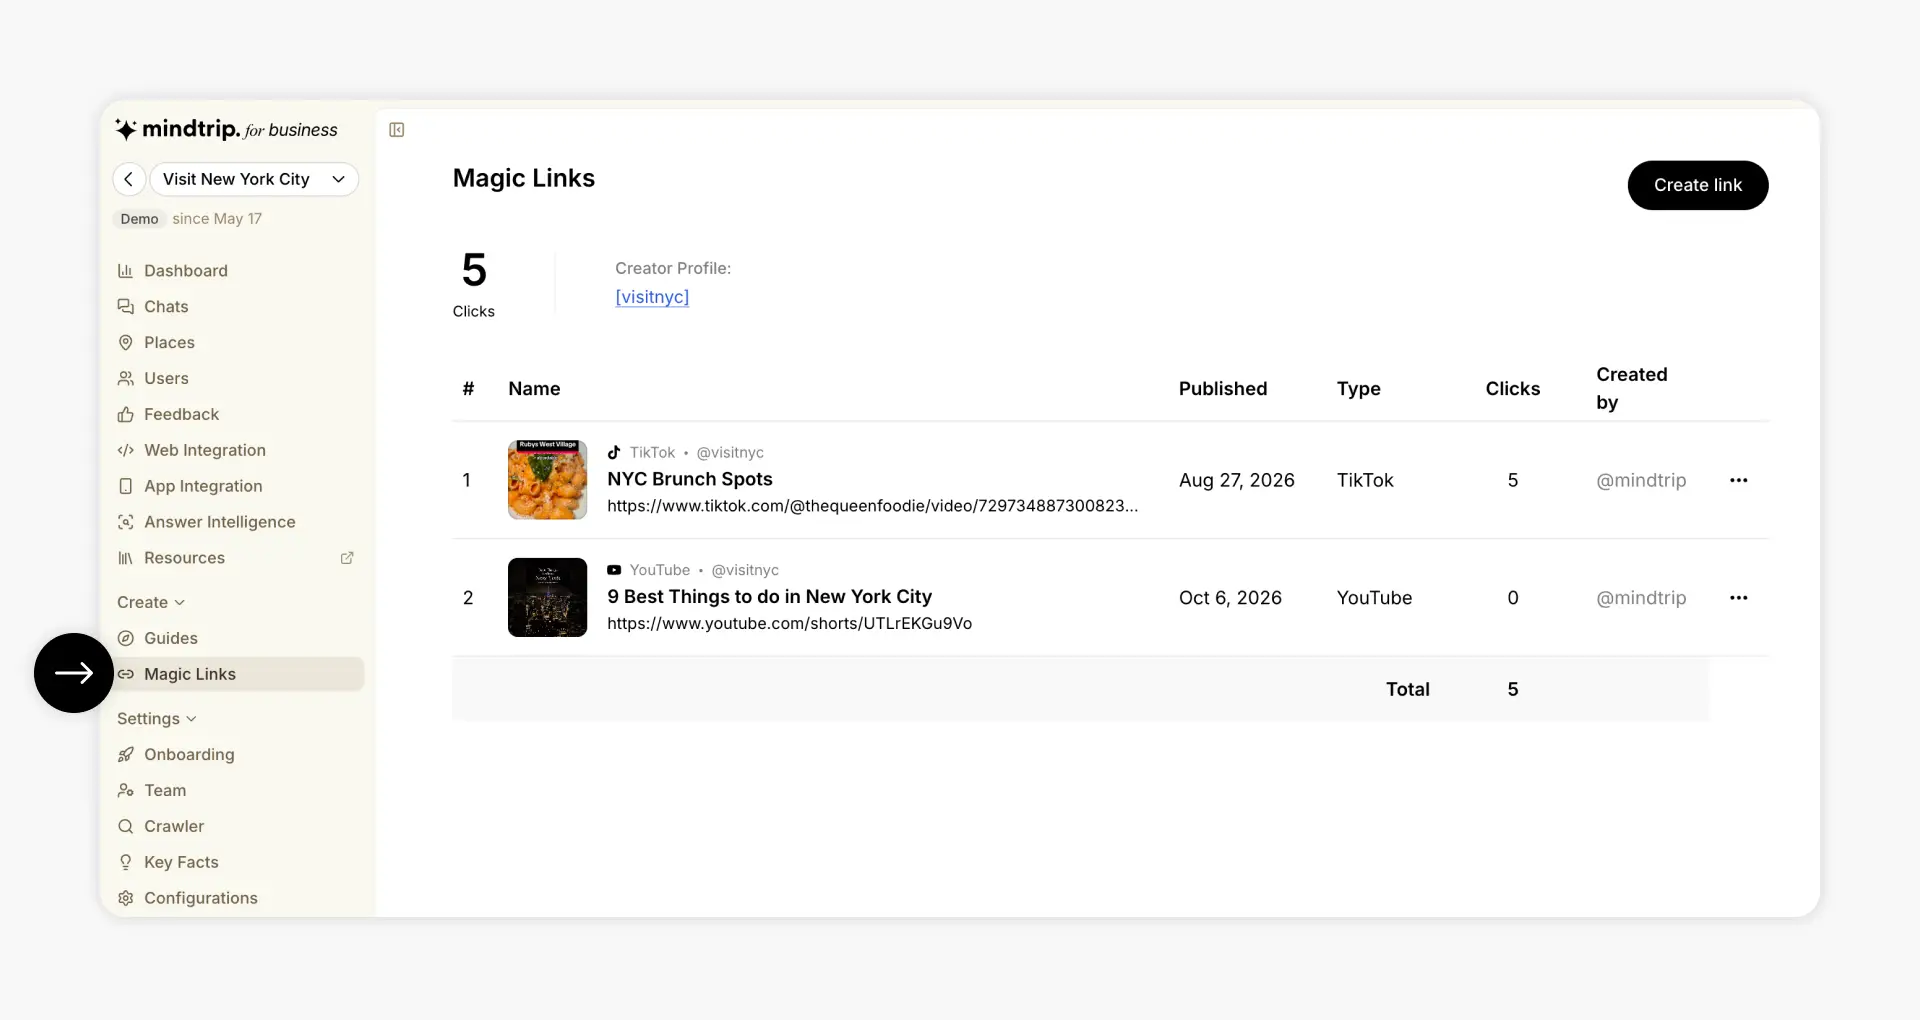
Task: Open Guides under Create
Action: click(x=171, y=639)
